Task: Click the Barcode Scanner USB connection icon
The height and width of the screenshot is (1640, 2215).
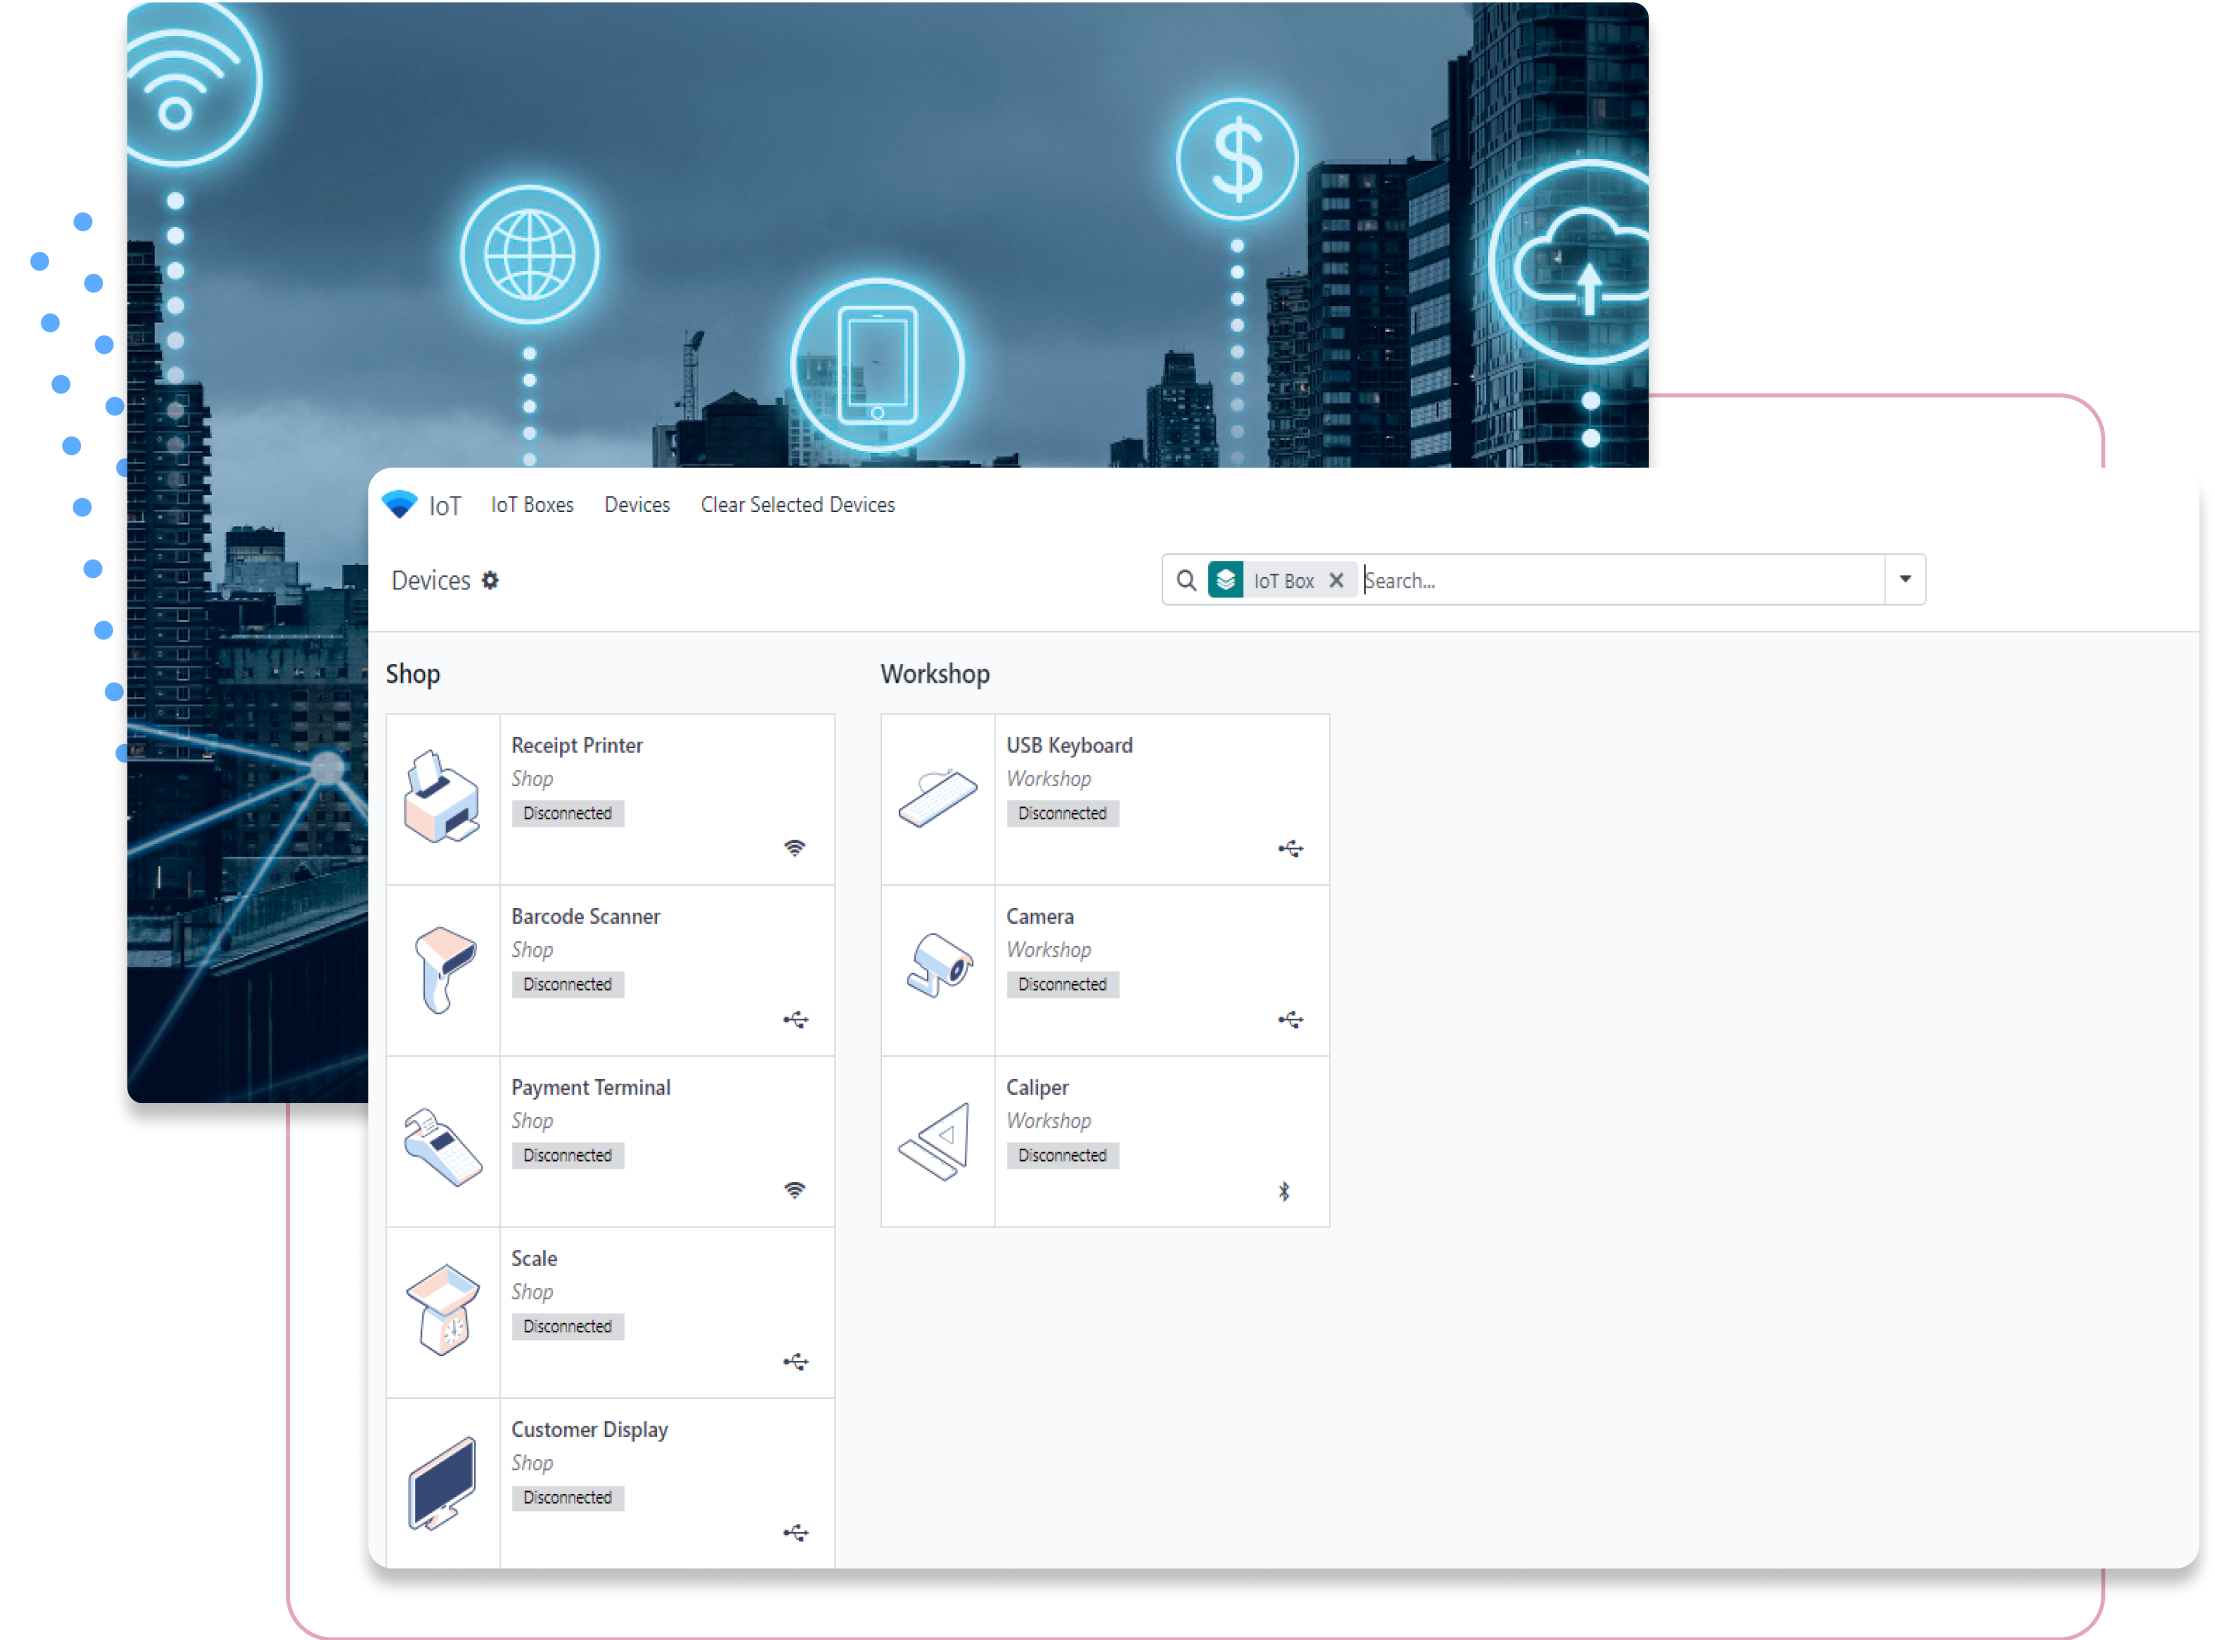Action: pos(795,1020)
